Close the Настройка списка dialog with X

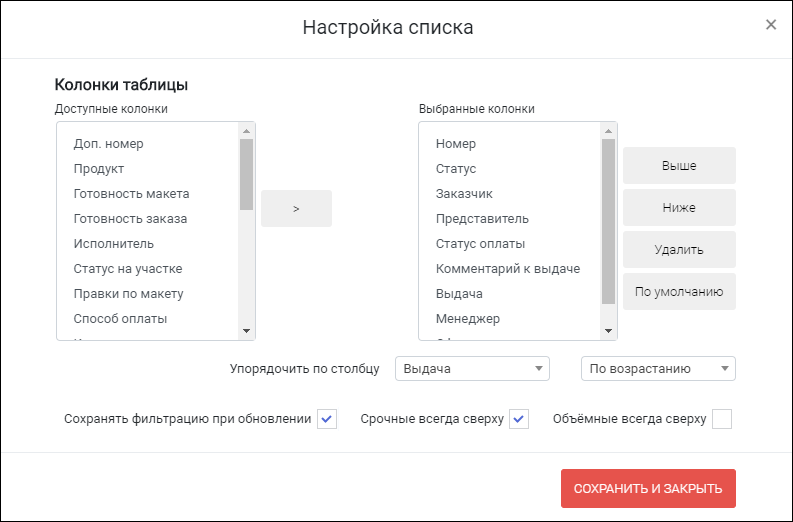coord(771,25)
